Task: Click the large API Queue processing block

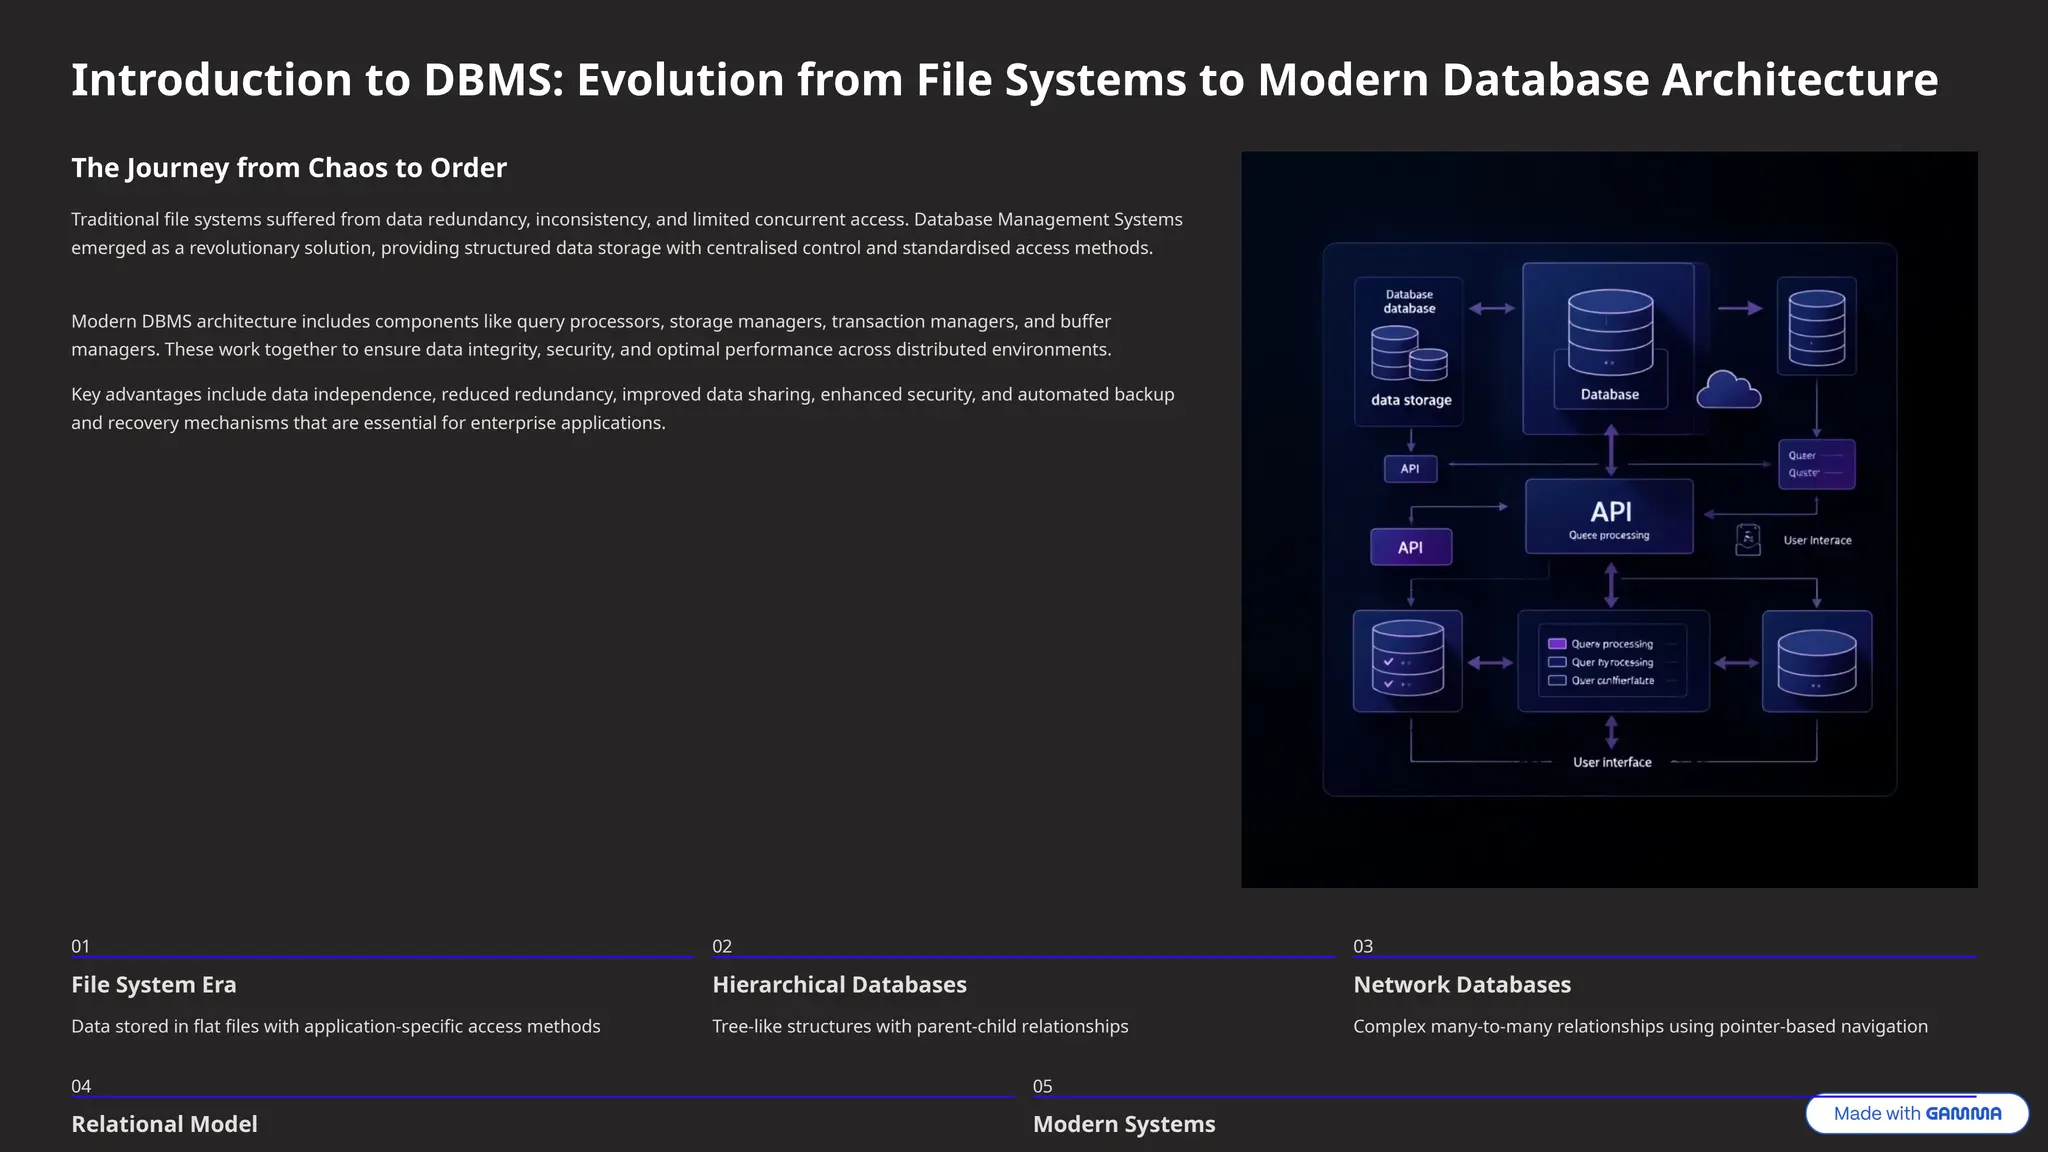Action: (1609, 517)
